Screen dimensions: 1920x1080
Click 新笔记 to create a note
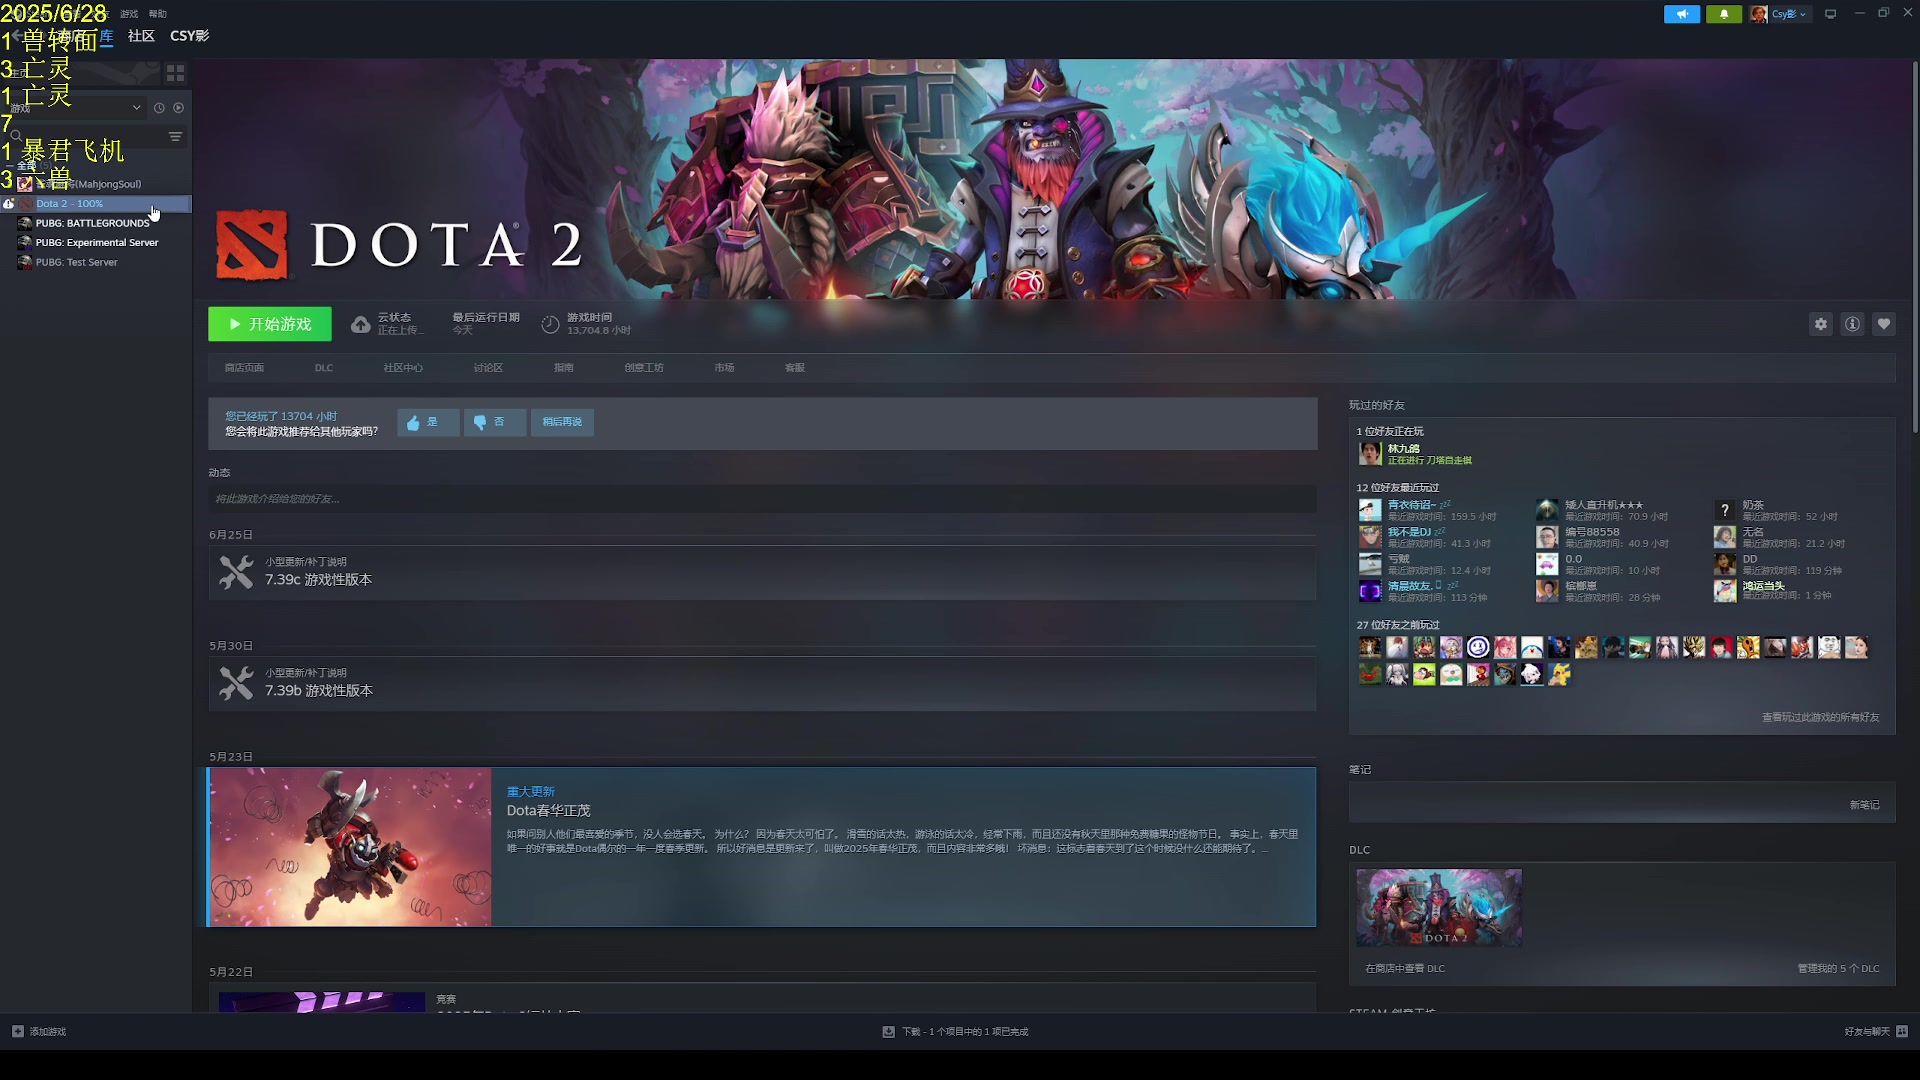point(1864,805)
